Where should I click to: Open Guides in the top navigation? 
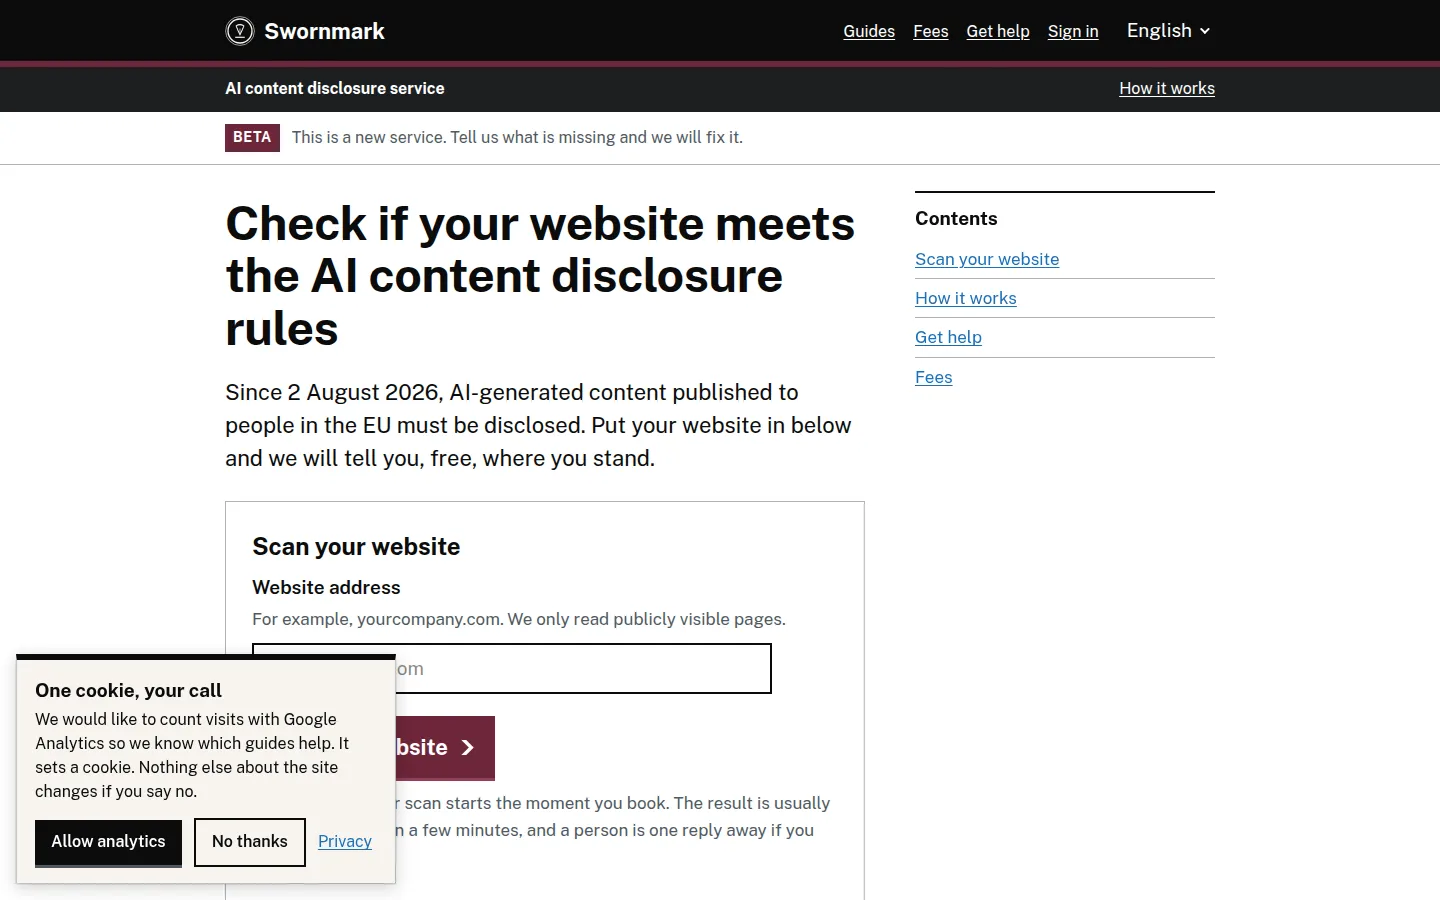(869, 31)
